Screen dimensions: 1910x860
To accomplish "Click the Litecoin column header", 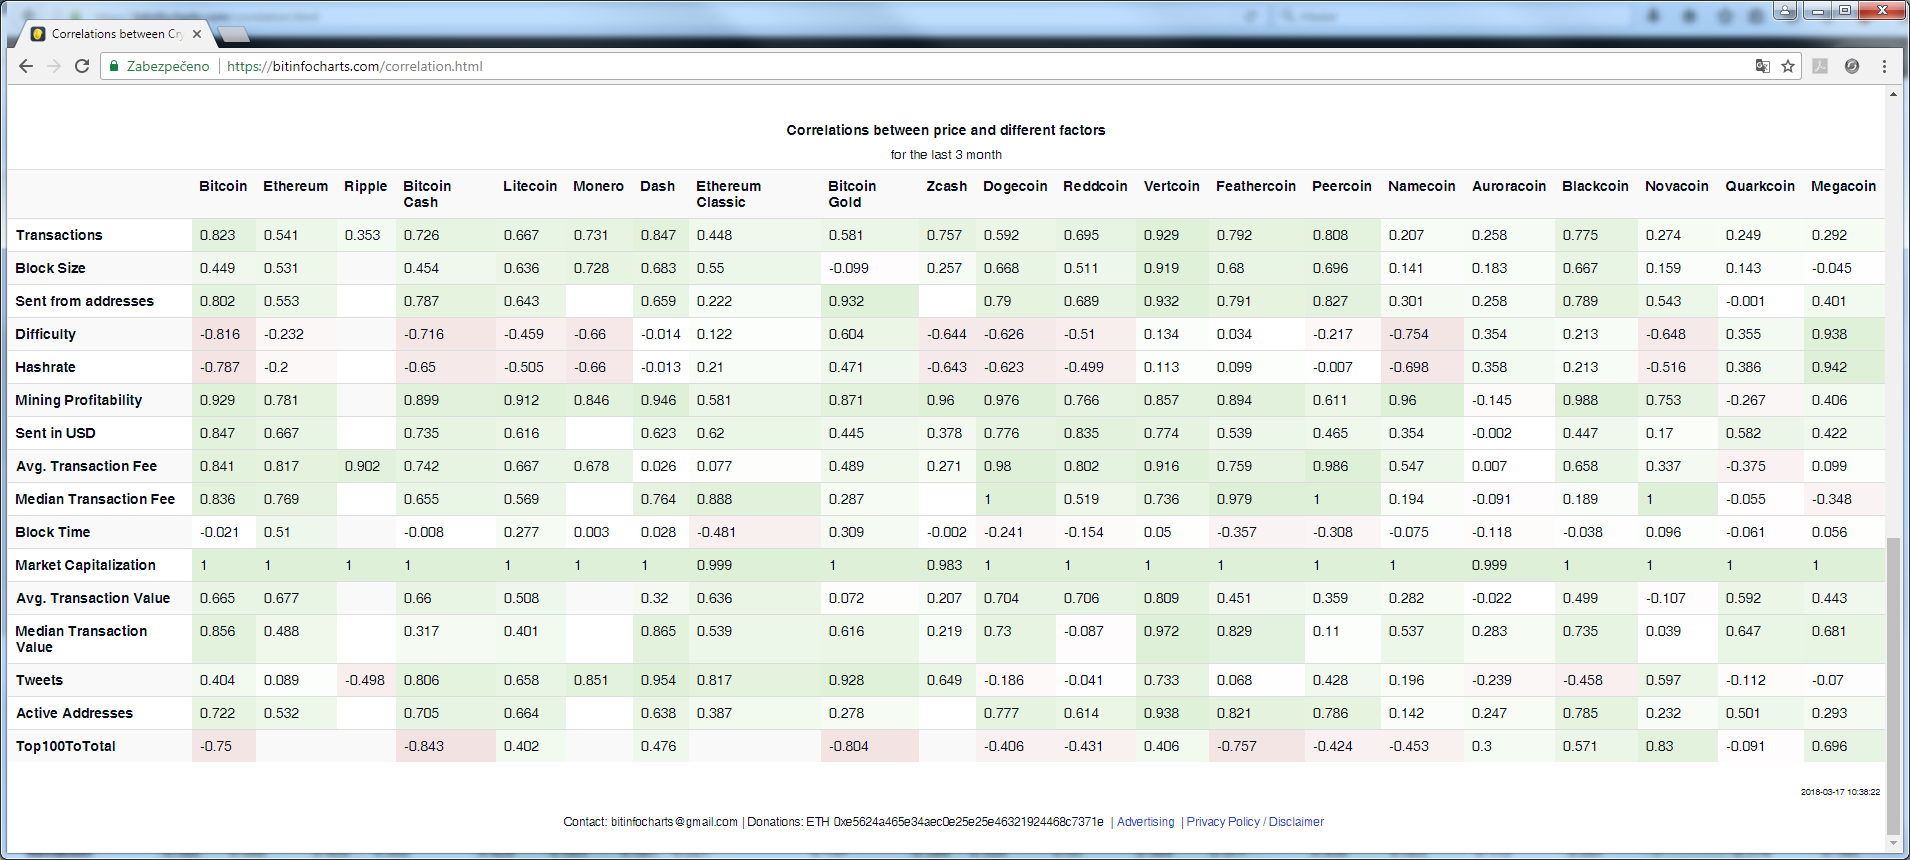I will click(x=530, y=186).
